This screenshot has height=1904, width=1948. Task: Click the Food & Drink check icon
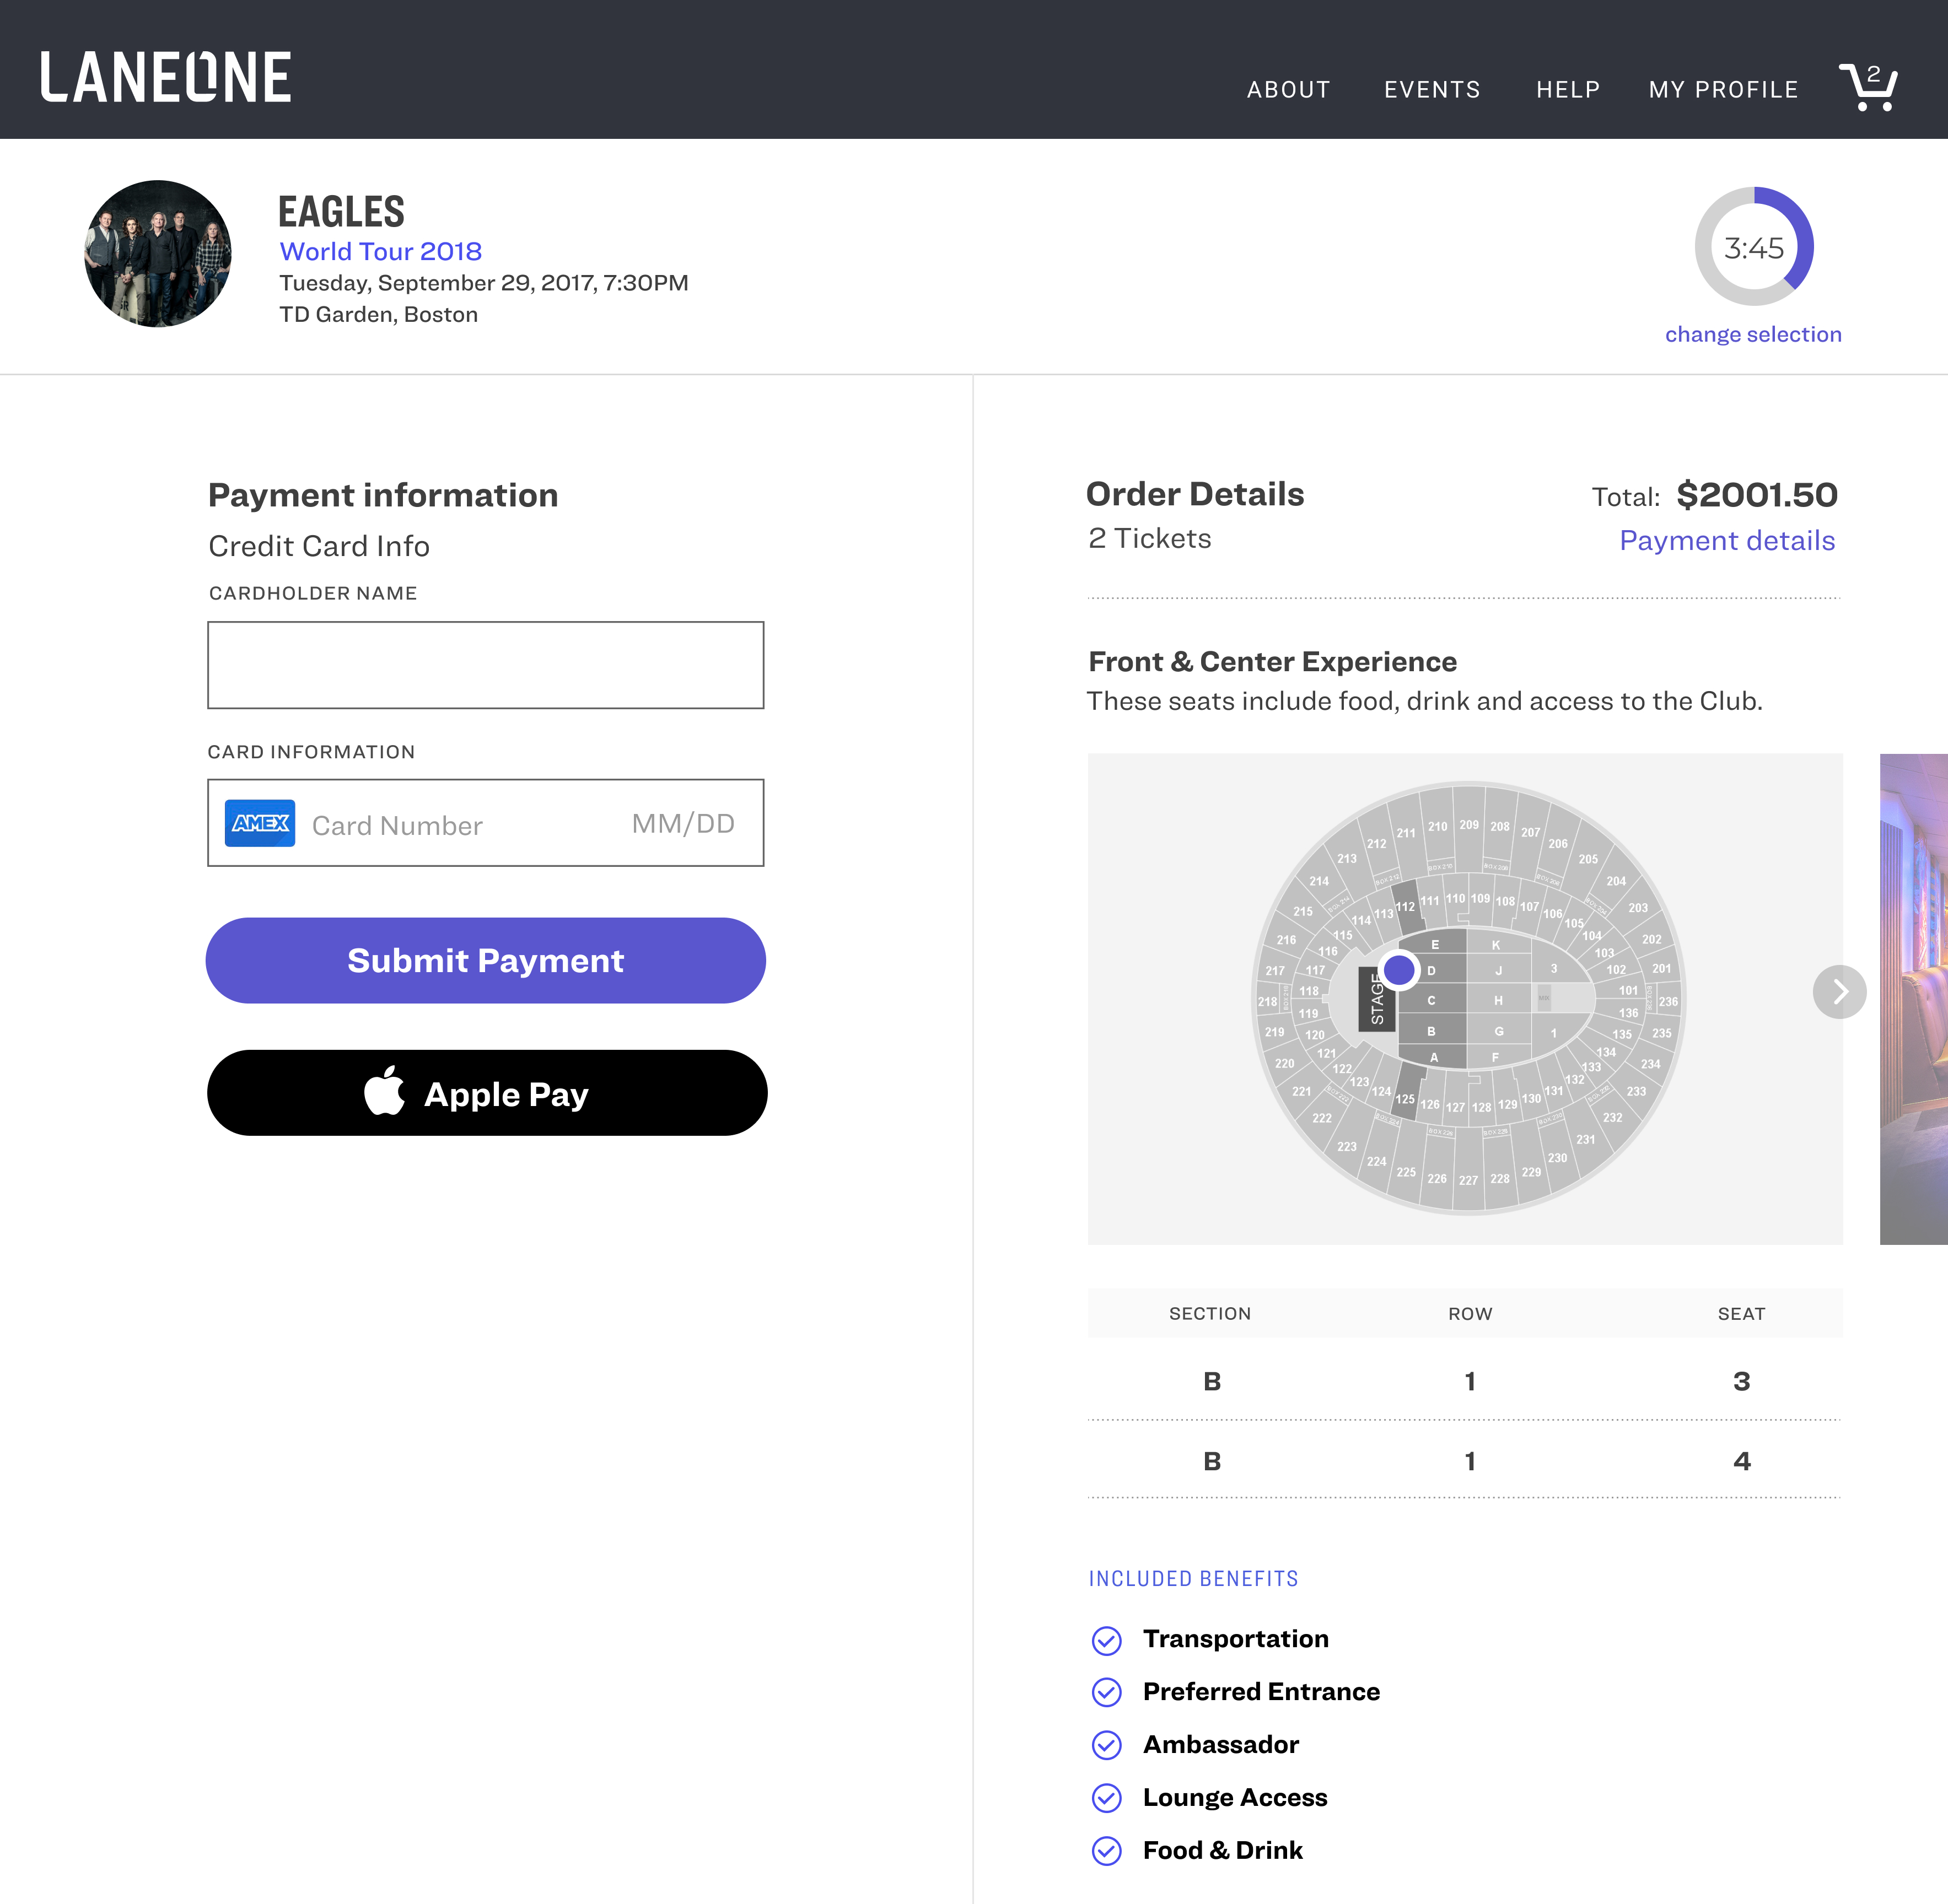click(1106, 1851)
